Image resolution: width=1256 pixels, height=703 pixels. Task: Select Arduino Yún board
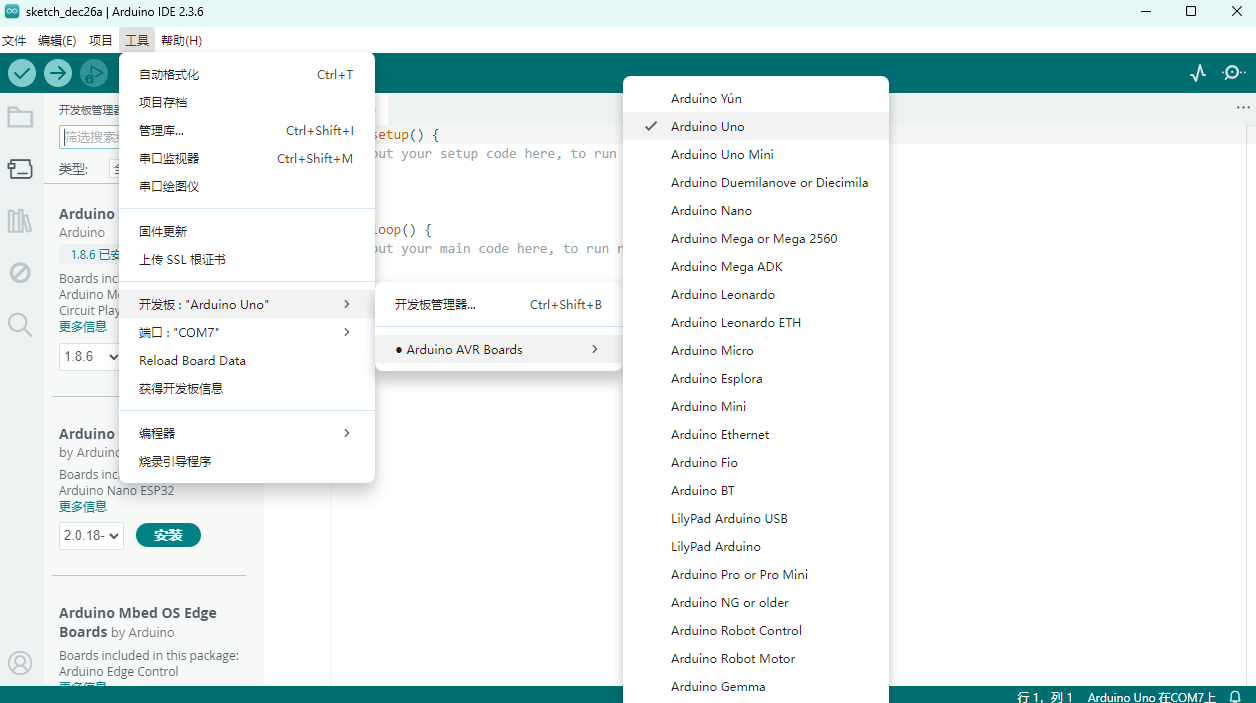point(756,98)
